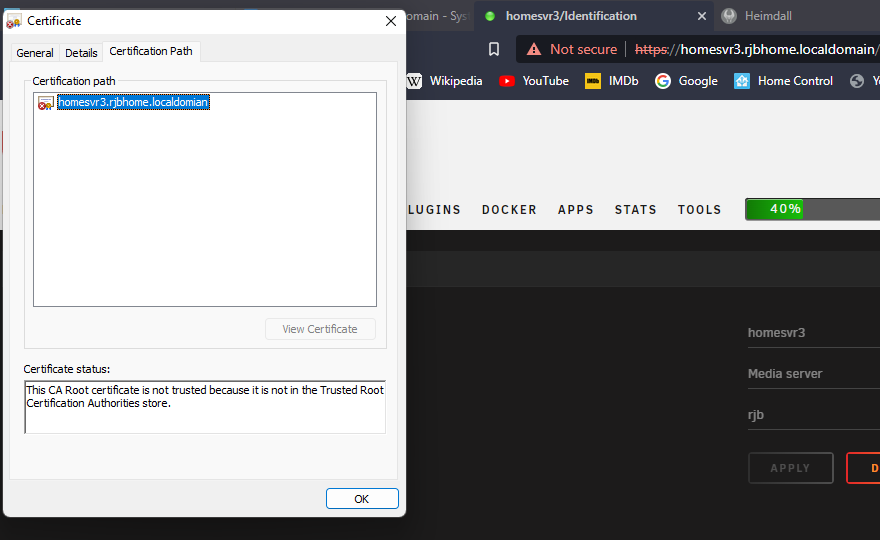Image resolution: width=880 pixels, height=540 pixels.
Task: Click the IMDb bookmark icon
Action: (x=593, y=81)
